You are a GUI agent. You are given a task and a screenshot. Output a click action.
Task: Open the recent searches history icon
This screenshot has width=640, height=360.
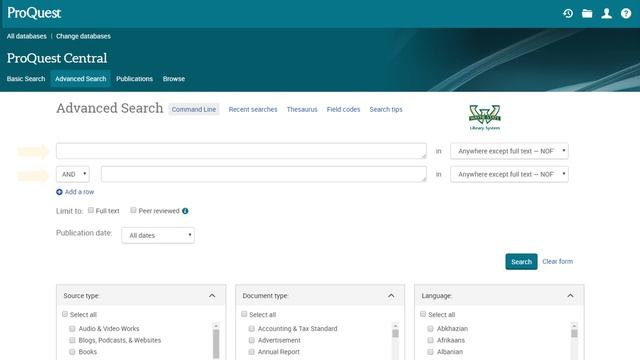pyautogui.click(x=568, y=13)
